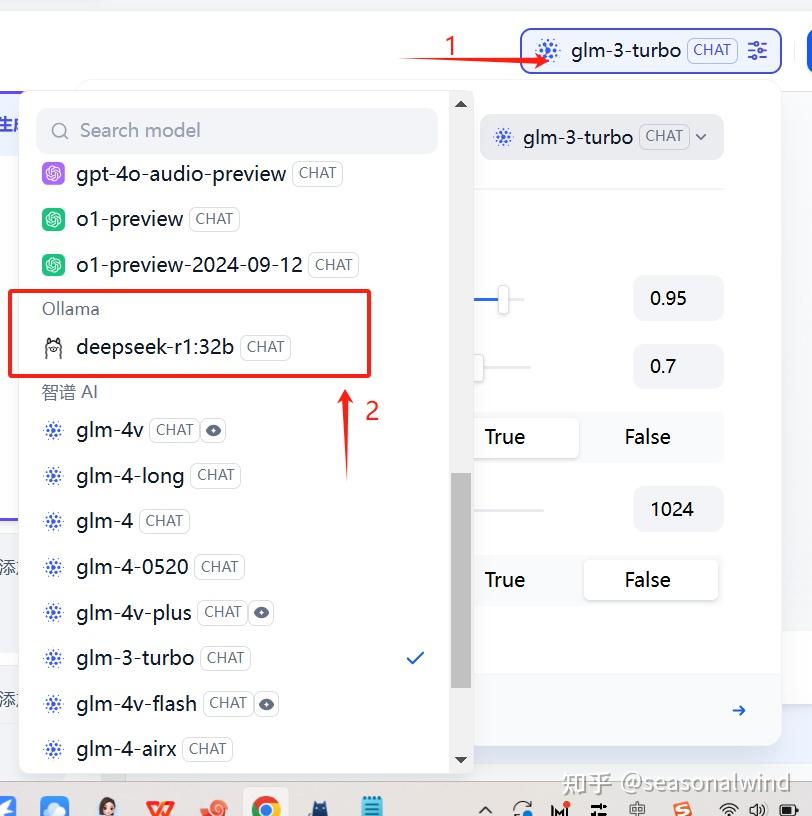Screen dimensions: 812x816
Task: Click the search magnifier in the model search box
Action: coord(59,131)
